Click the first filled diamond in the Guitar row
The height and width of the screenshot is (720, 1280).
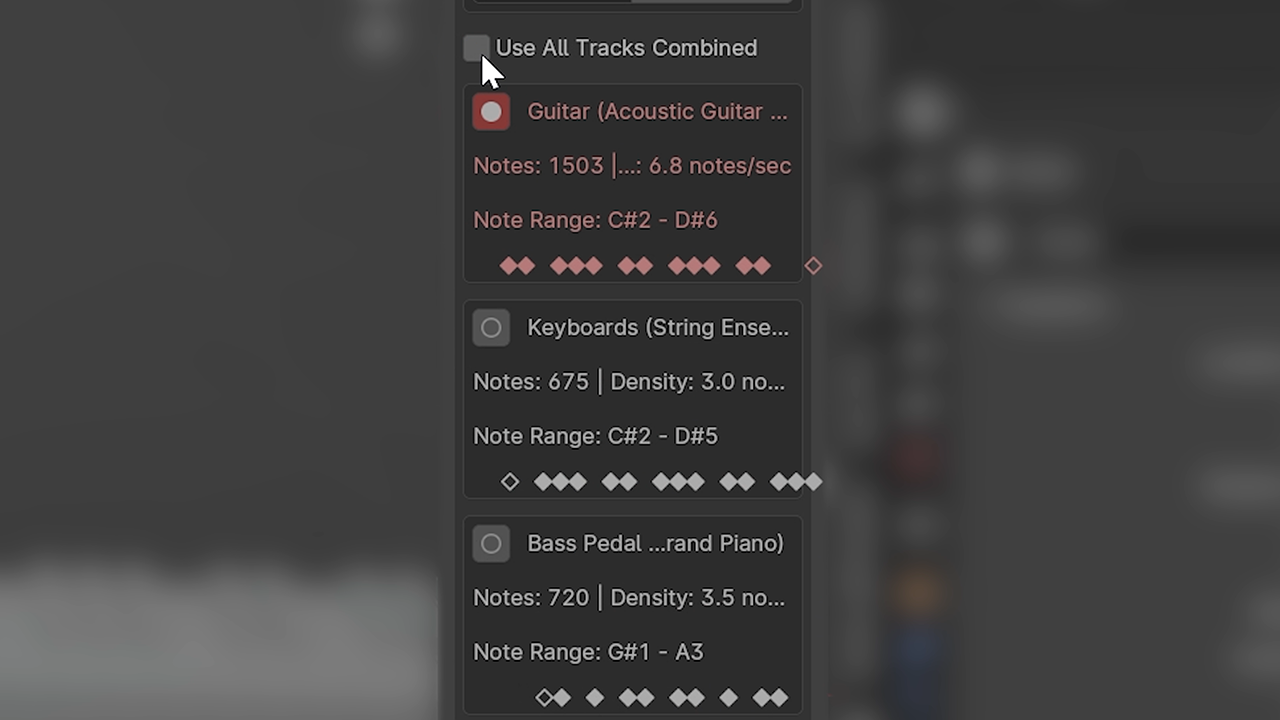[x=509, y=266]
